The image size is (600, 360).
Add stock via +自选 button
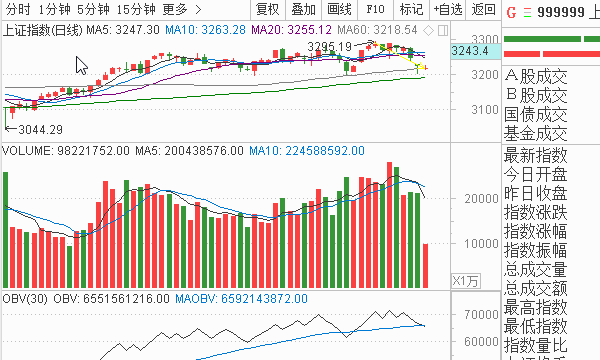click(x=448, y=9)
